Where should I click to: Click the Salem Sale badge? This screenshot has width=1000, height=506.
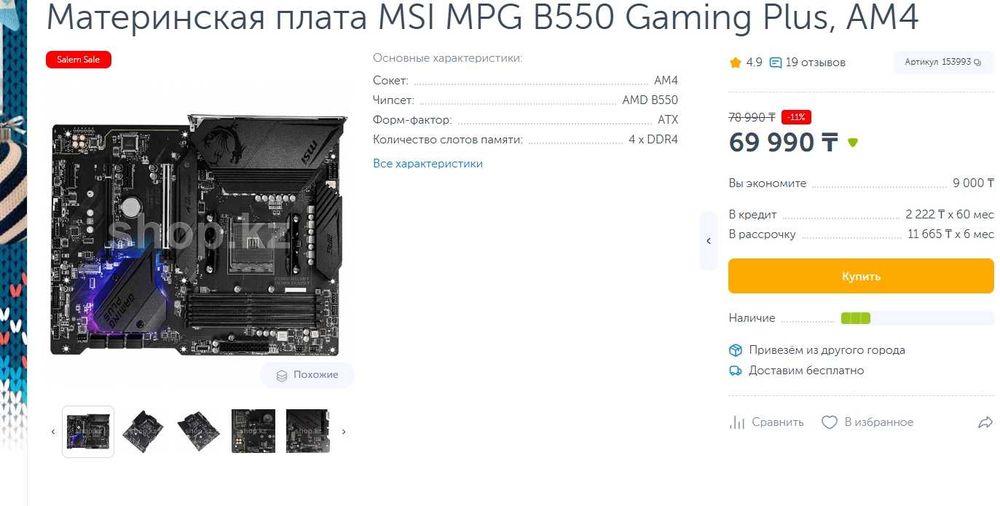78,60
